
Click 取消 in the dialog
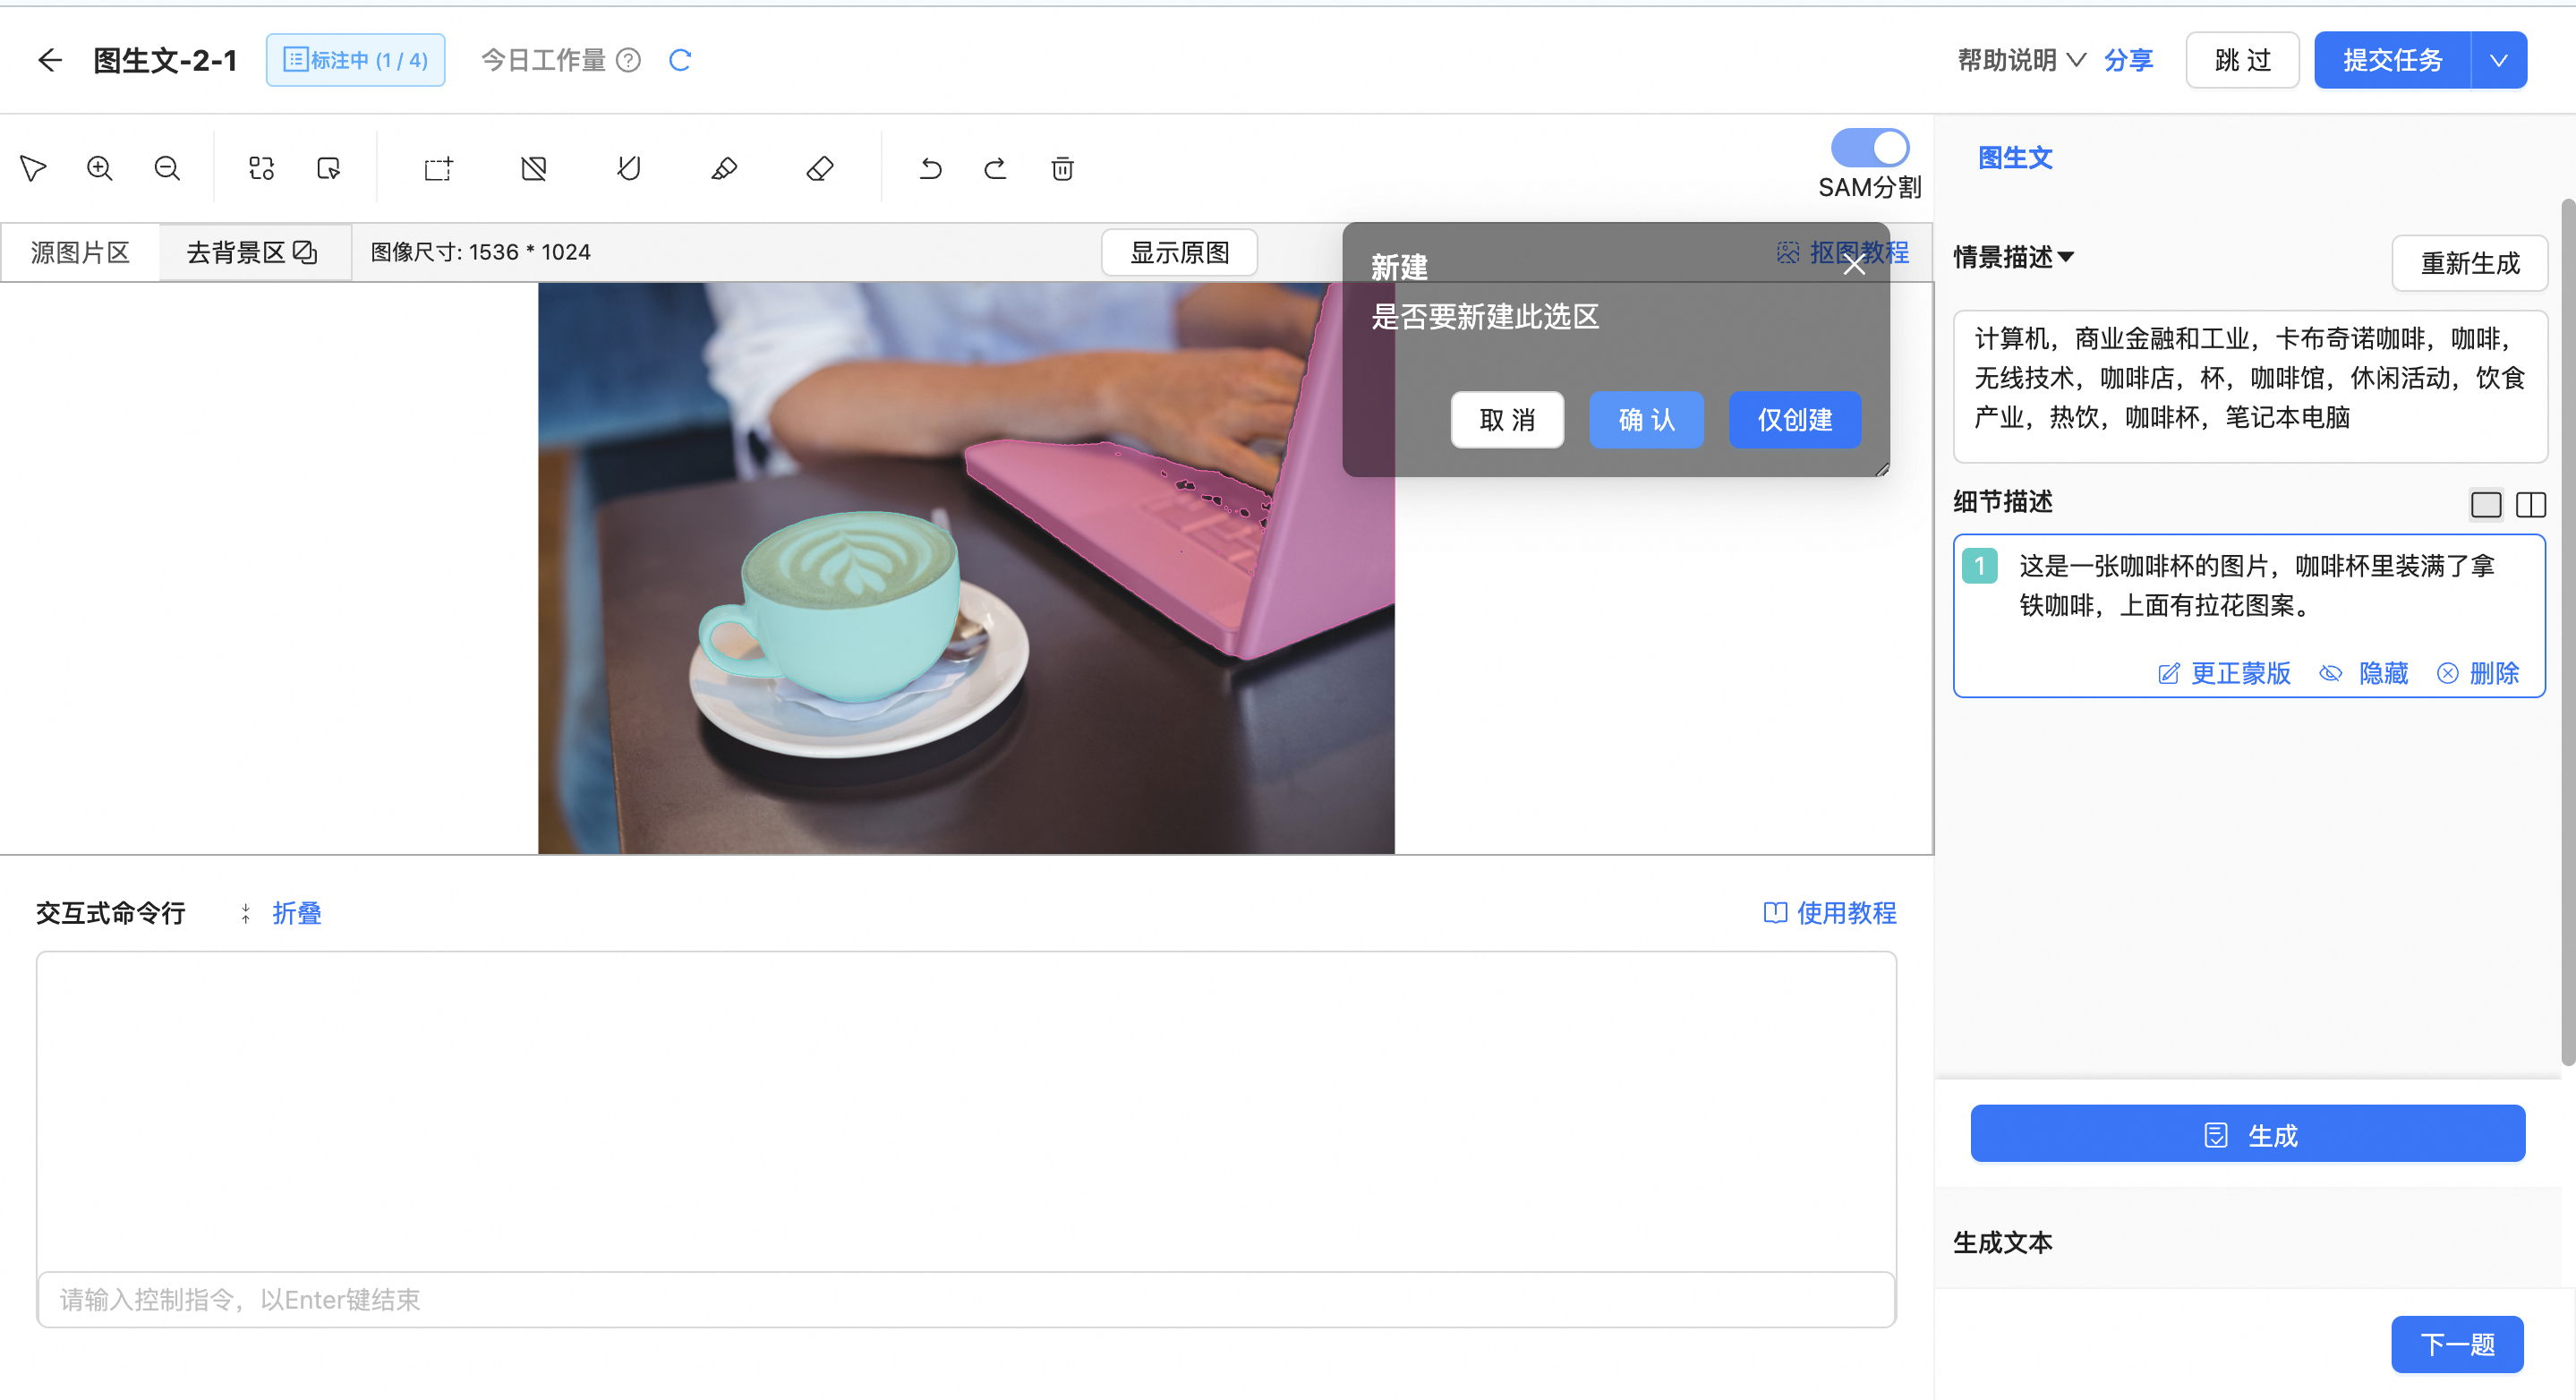(x=1507, y=419)
